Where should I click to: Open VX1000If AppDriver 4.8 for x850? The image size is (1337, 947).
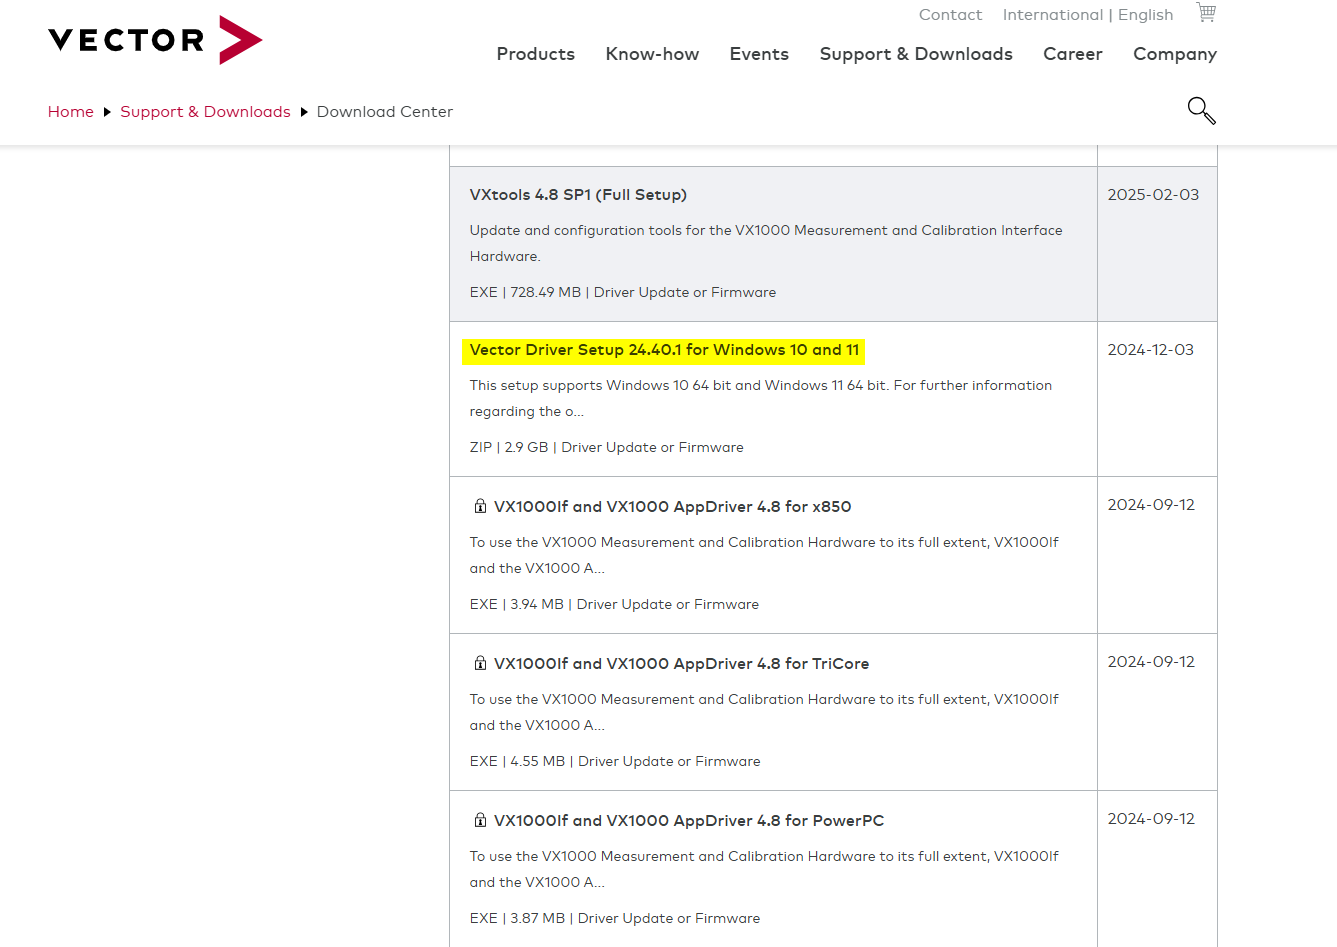(x=672, y=507)
